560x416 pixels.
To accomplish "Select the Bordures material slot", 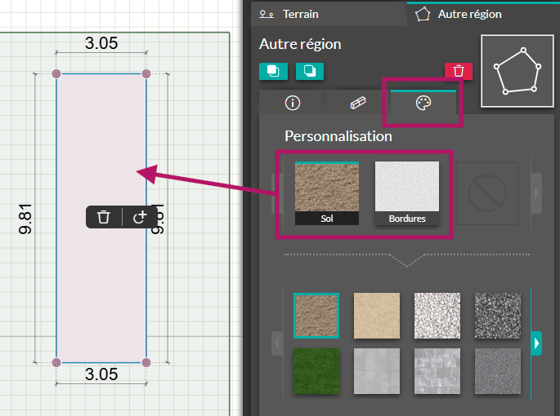I will pyautogui.click(x=407, y=193).
